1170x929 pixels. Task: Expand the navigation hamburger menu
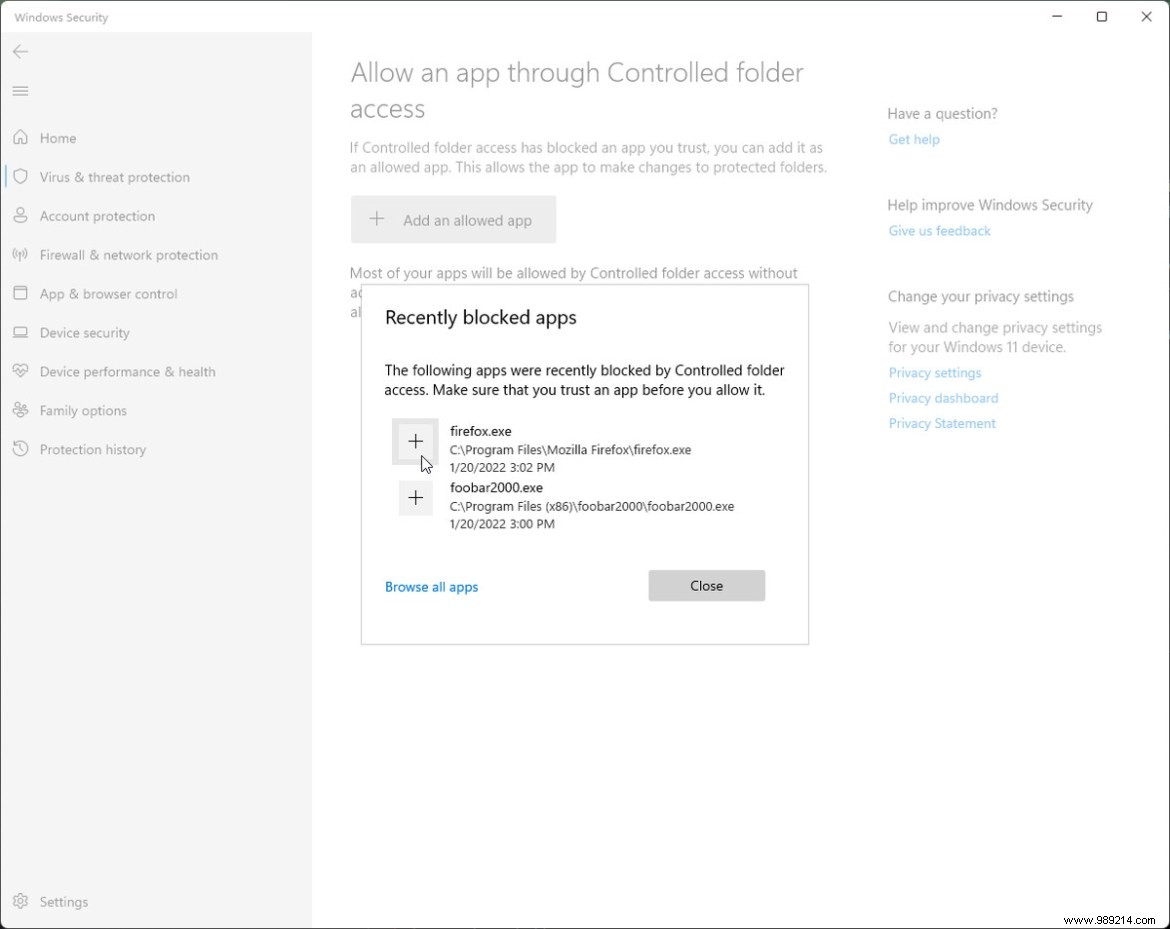[x=20, y=90]
